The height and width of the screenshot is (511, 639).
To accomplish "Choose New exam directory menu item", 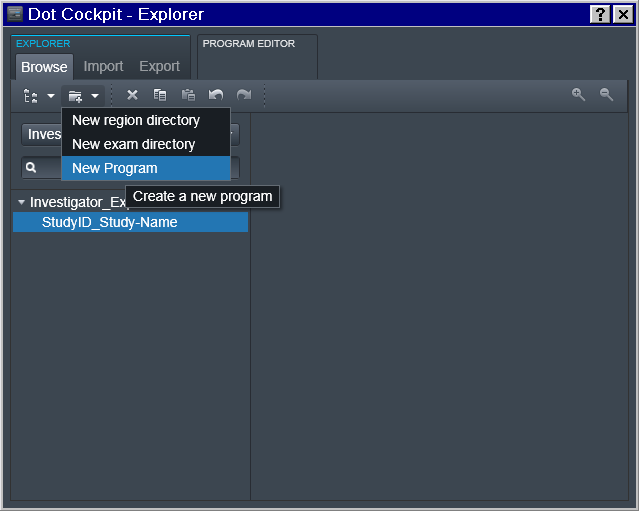I will [x=146, y=144].
